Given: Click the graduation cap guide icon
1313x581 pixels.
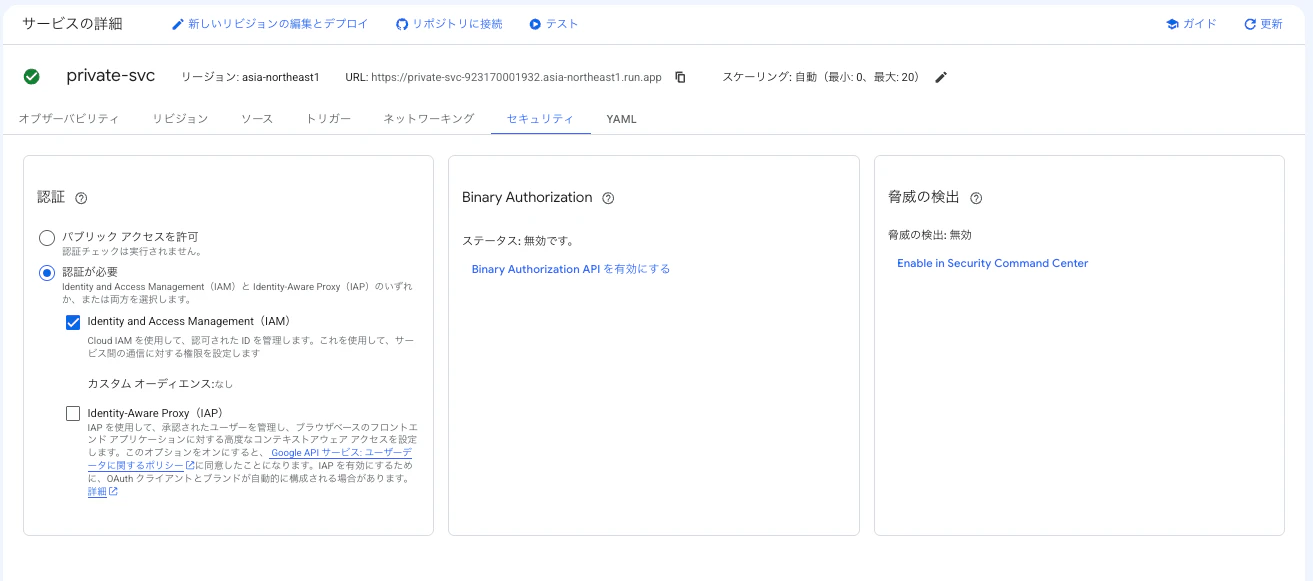Looking at the screenshot, I should (x=1172, y=24).
